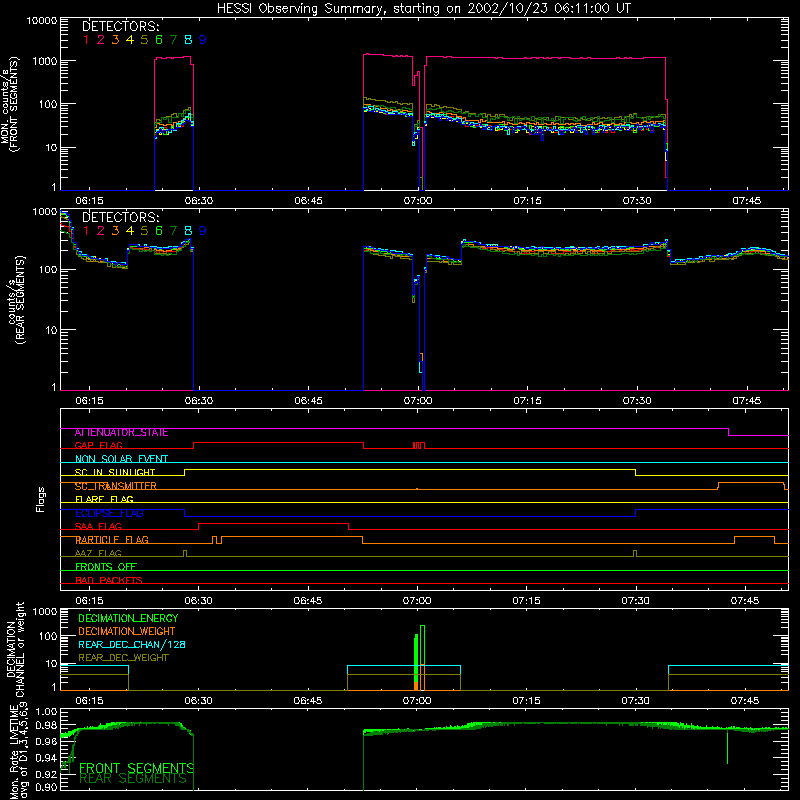Click detector 8 in front segments legend
Screen dimensions: 800x800
tap(188, 40)
